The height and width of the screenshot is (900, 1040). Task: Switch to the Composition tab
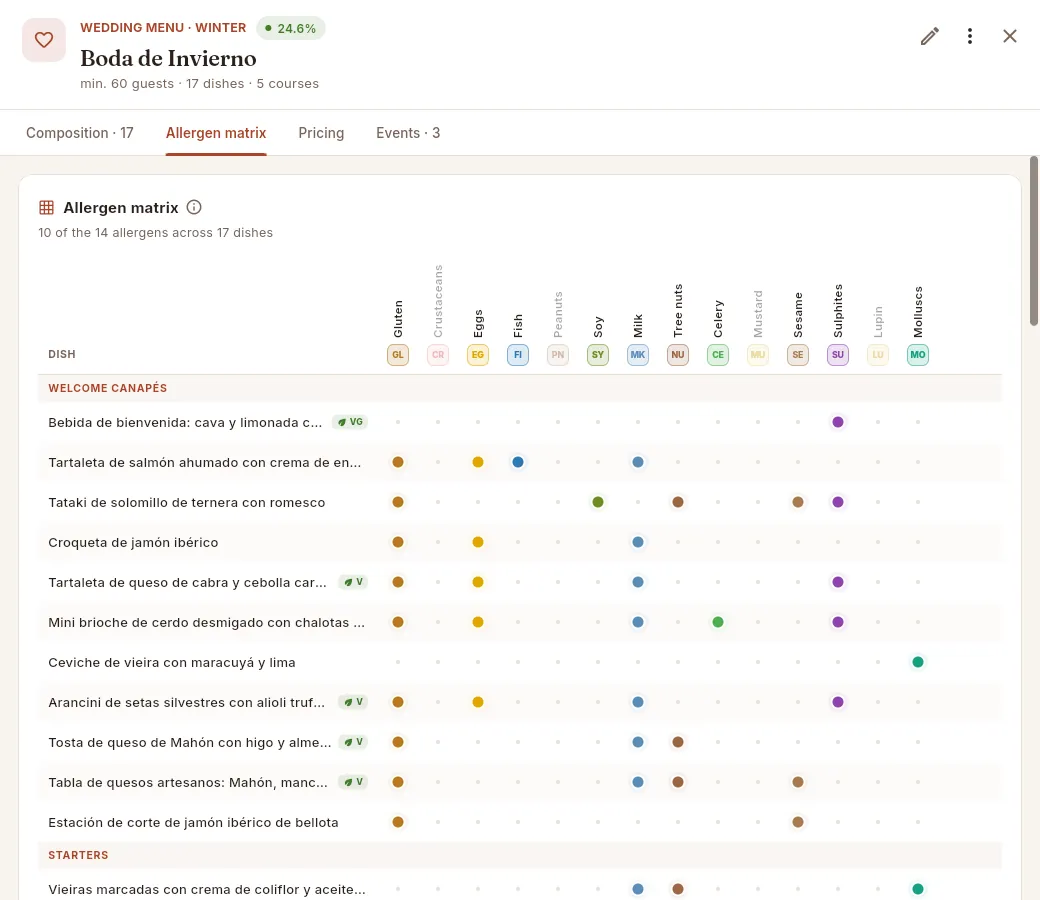[80, 133]
